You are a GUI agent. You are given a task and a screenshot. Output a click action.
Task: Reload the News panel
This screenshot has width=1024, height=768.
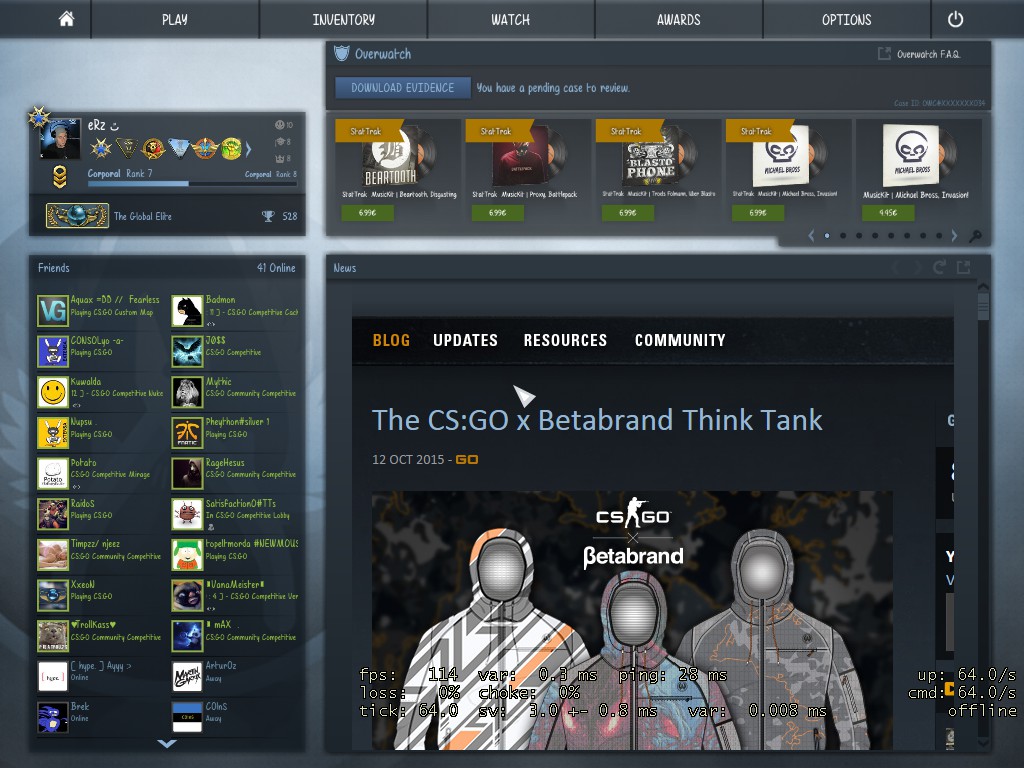click(x=939, y=267)
